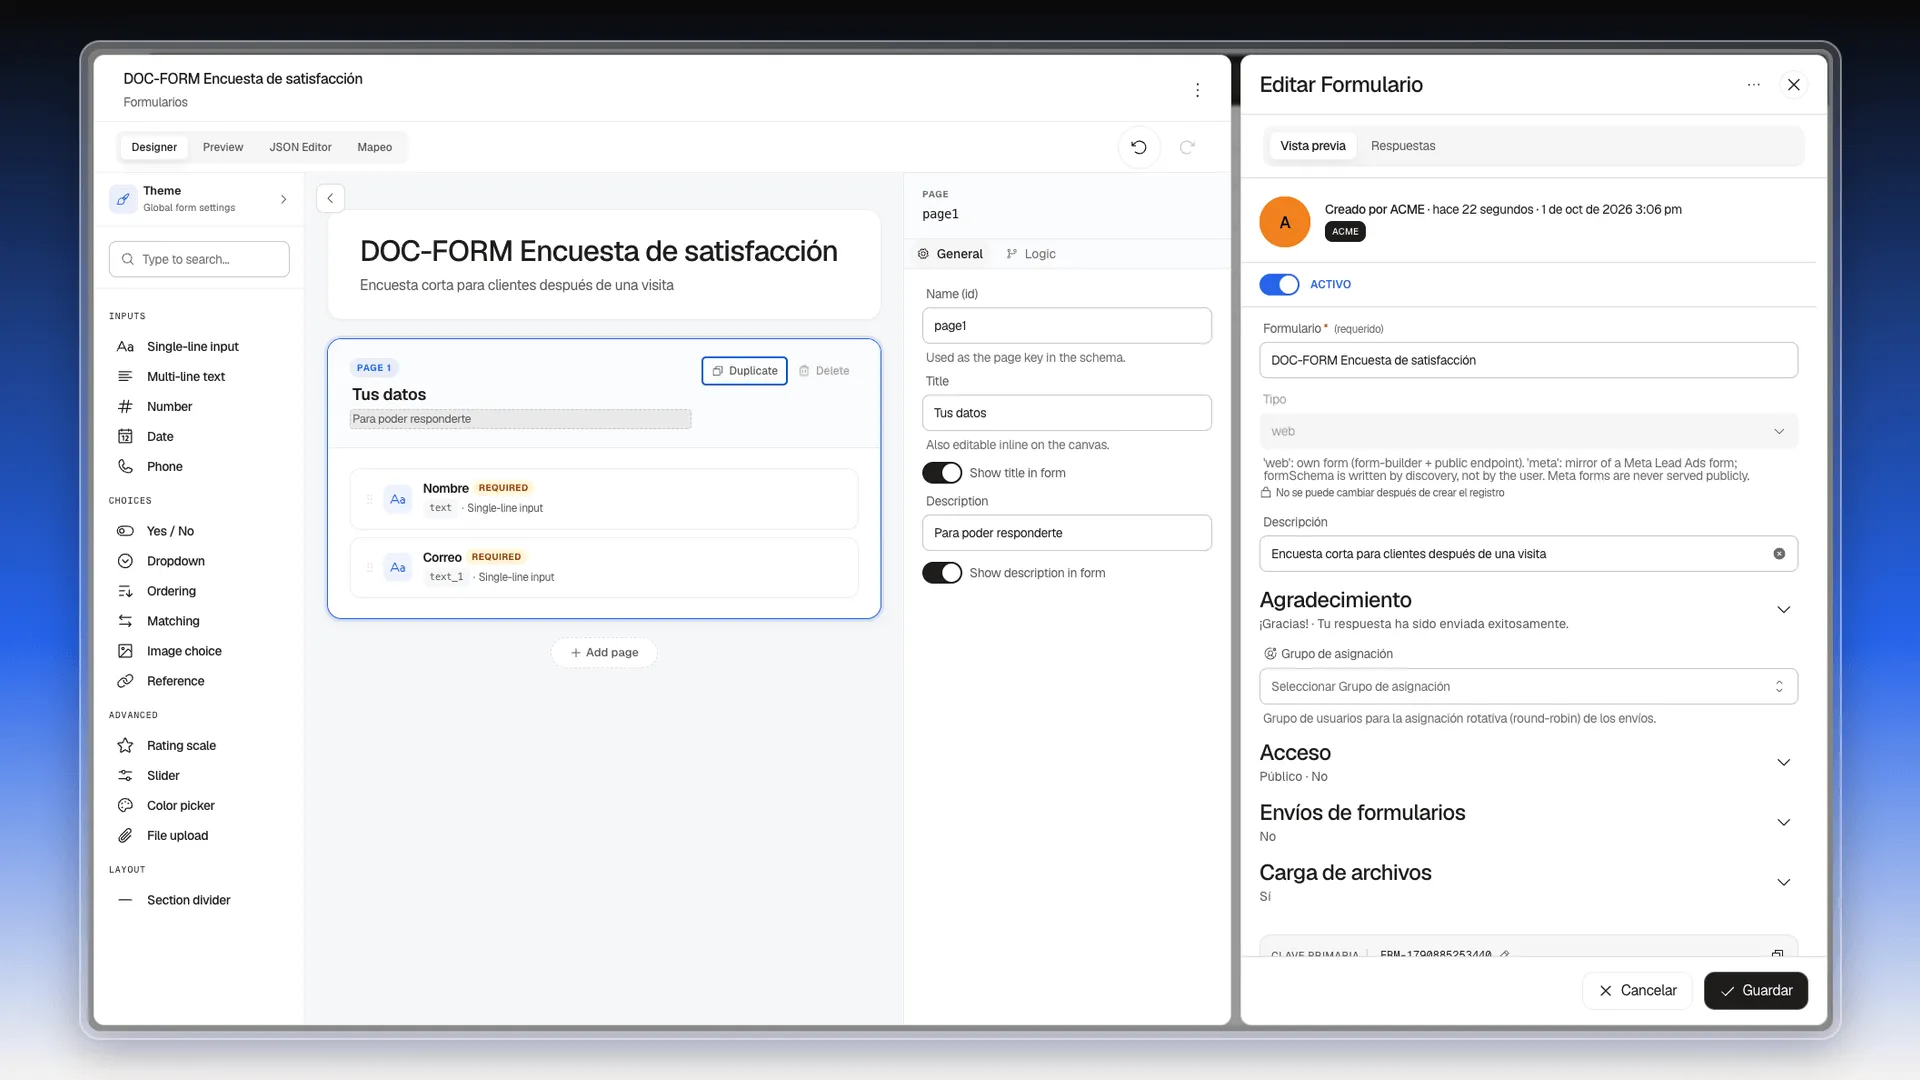The image size is (1920, 1080).
Task: Click the Duplicate page button
Action: click(x=745, y=371)
